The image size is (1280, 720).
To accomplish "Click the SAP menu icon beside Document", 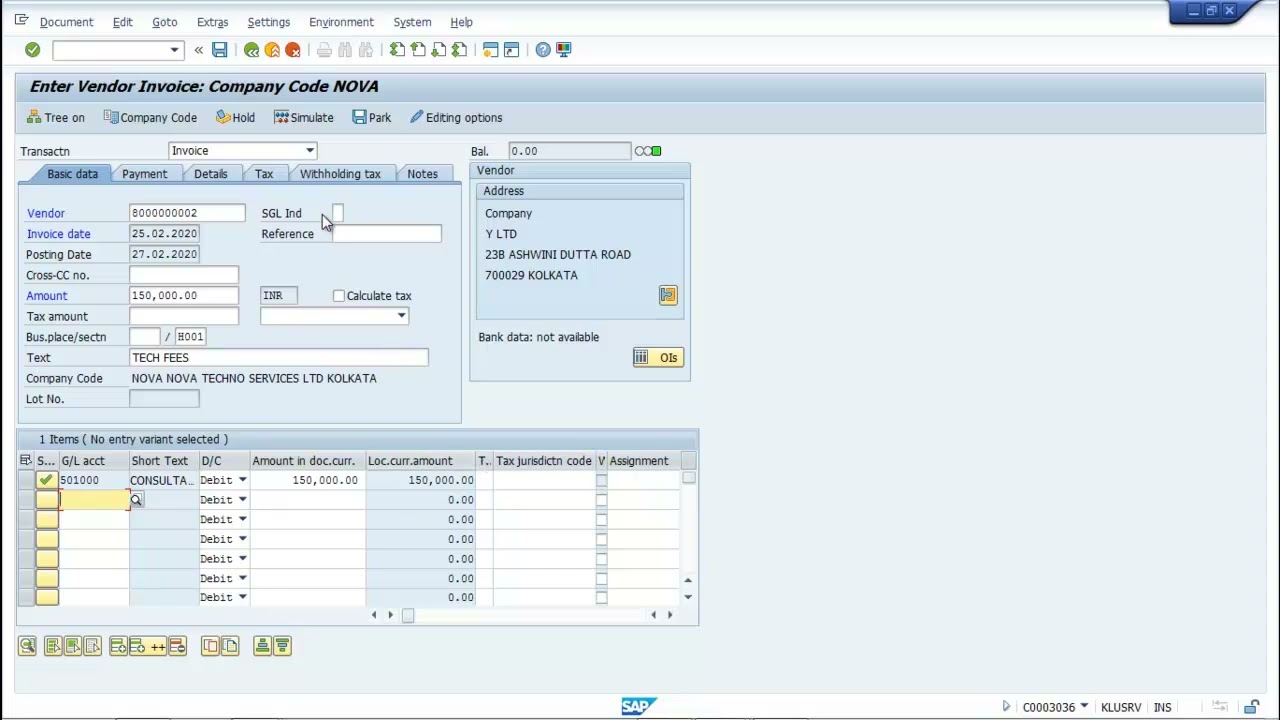I will [x=21, y=21].
